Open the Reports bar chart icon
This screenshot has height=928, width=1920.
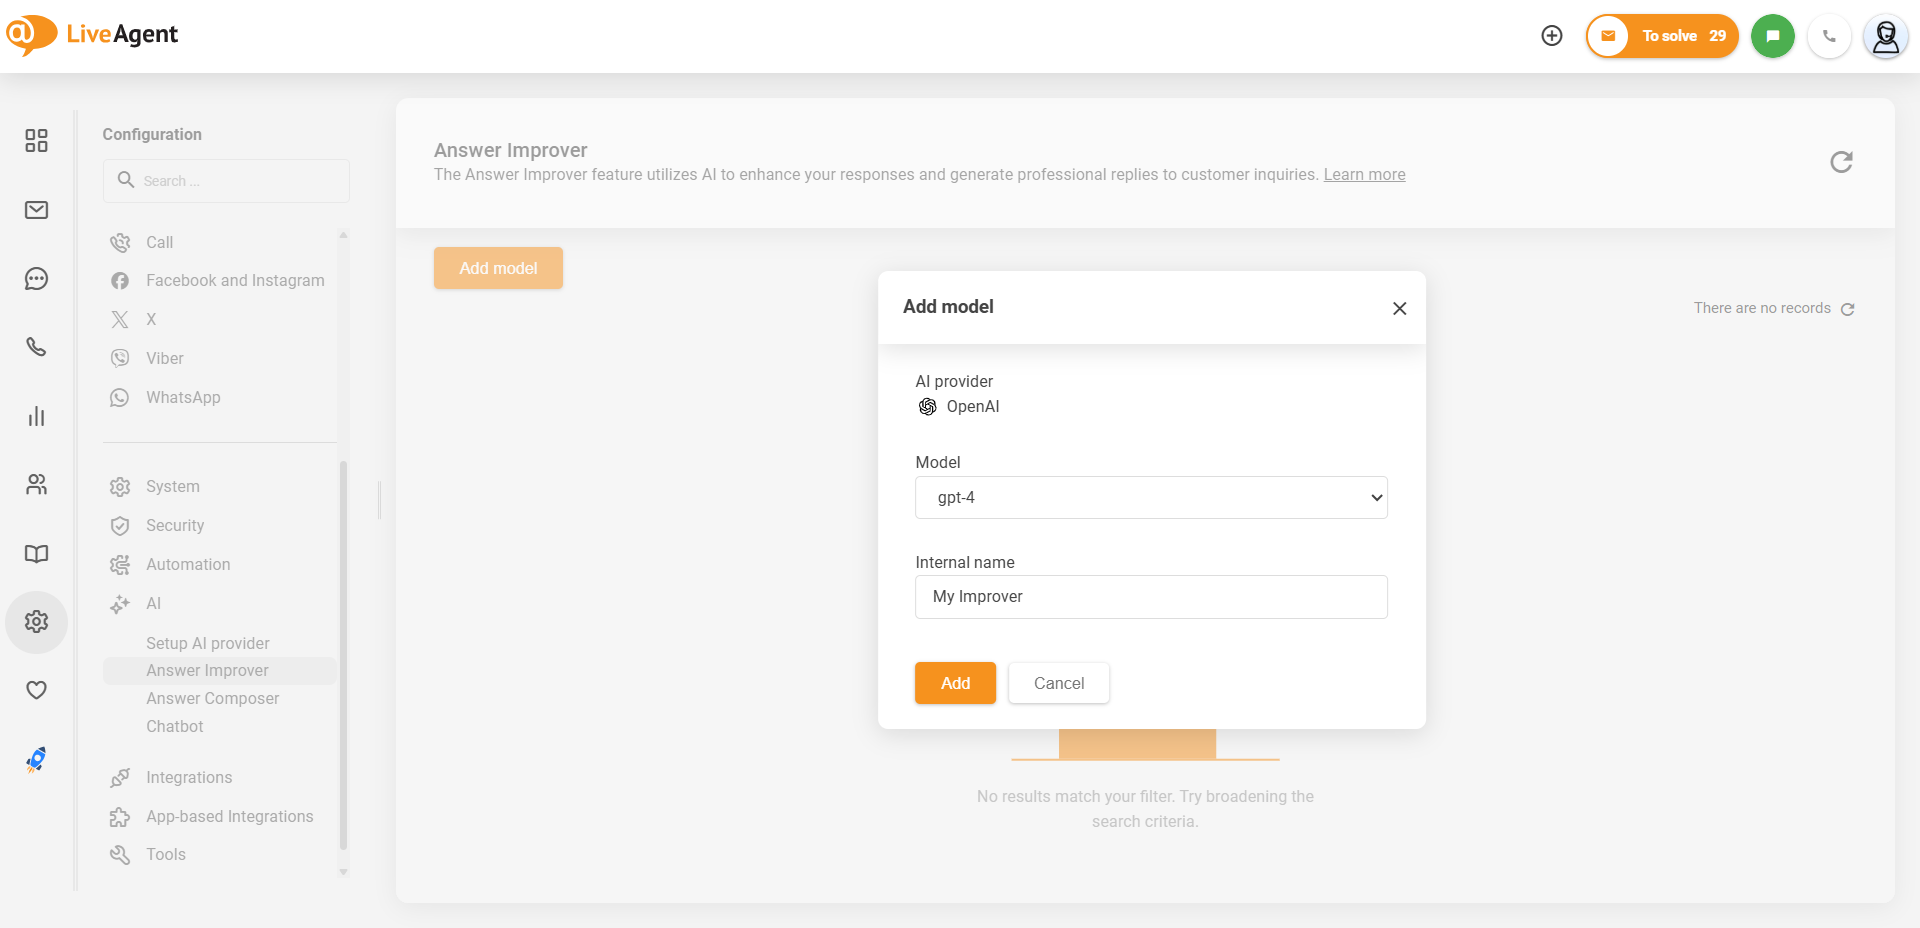(37, 416)
